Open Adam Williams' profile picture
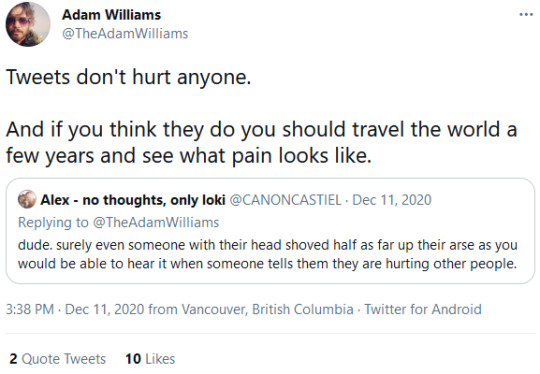The image size is (540, 374). (28, 24)
